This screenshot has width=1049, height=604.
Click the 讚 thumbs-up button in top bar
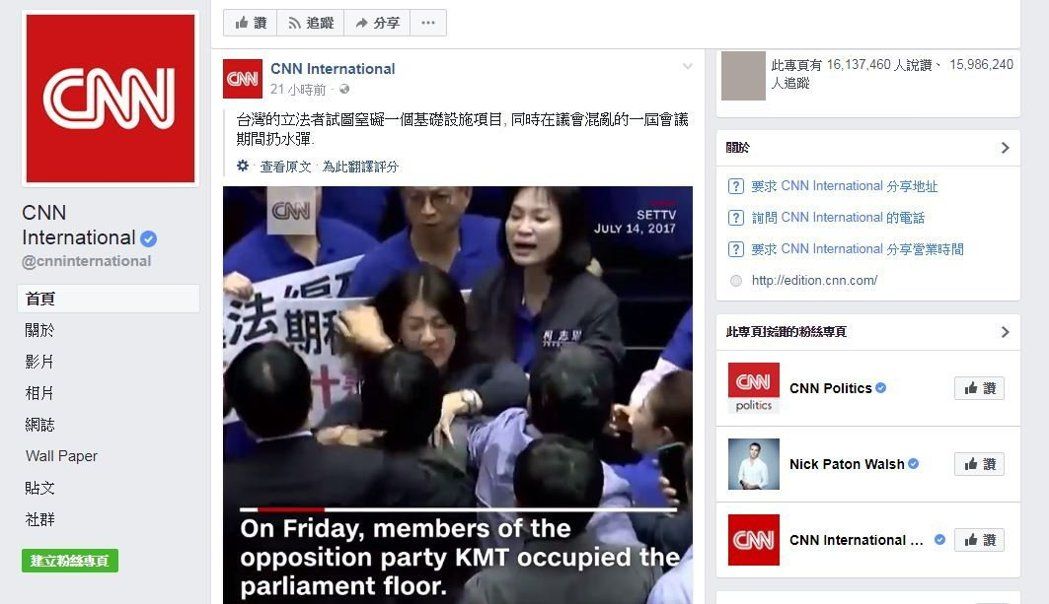[250, 23]
